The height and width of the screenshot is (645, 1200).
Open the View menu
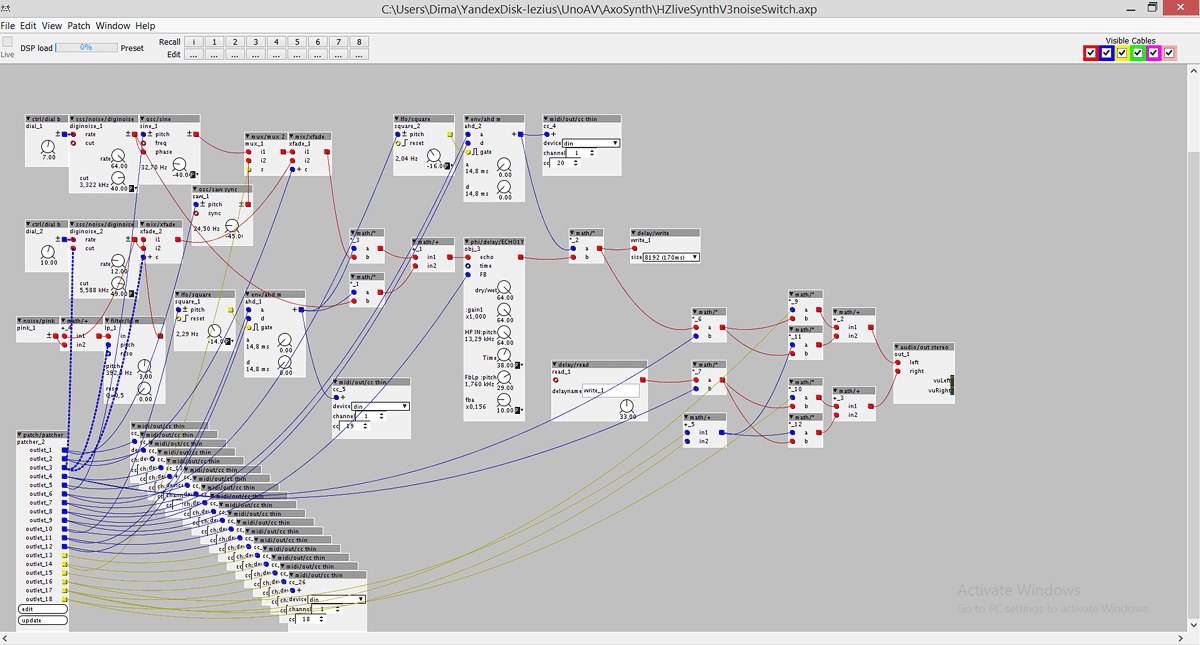click(x=51, y=25)
